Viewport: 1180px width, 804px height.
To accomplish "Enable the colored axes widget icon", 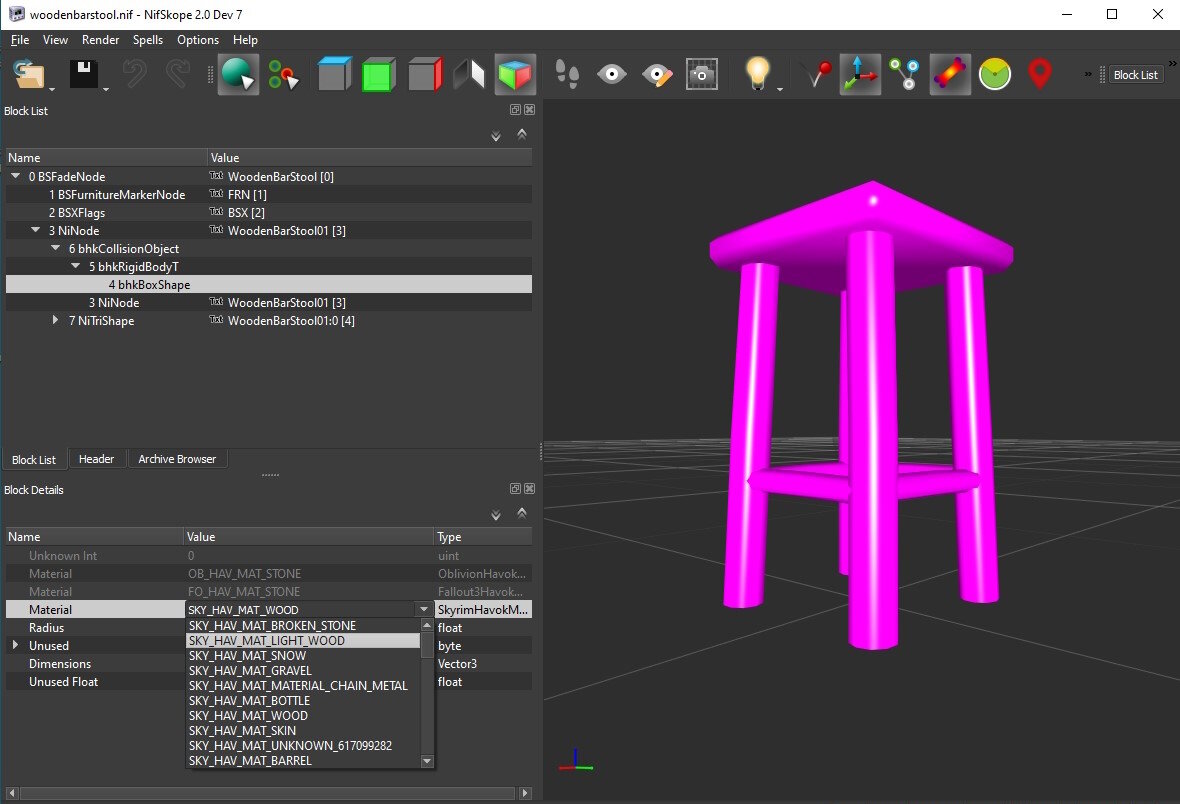I will click(x=859, y=73).
